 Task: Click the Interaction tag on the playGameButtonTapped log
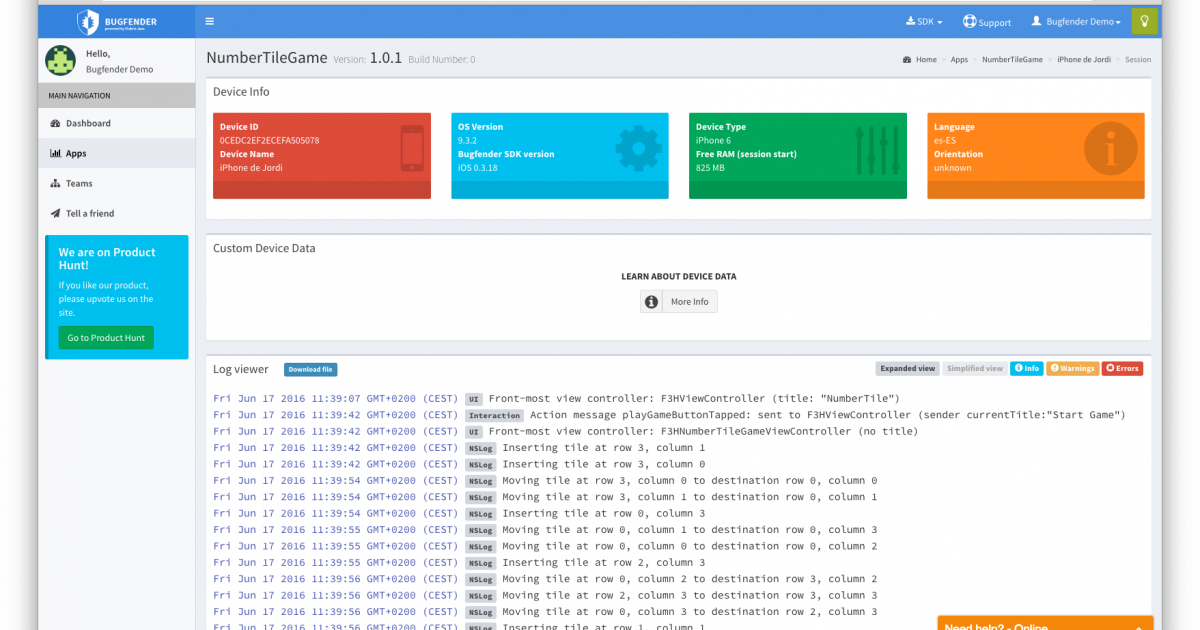(495, 415)
